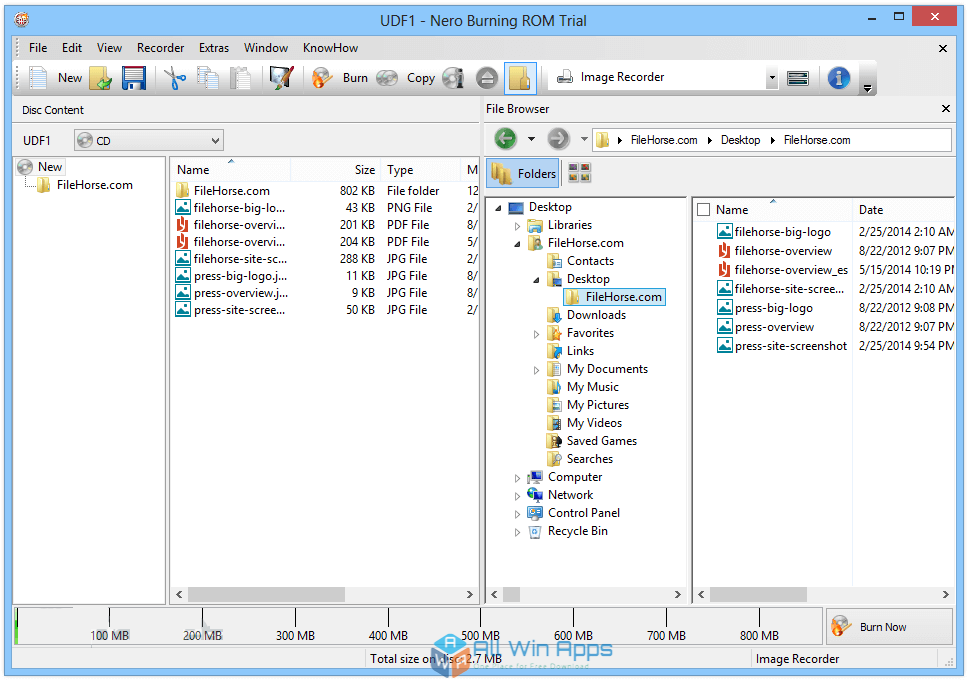Open the Image Recorder dropdown
Image resolution: width=968 pixels, height=681 pixels.
[x=772, y=78]
